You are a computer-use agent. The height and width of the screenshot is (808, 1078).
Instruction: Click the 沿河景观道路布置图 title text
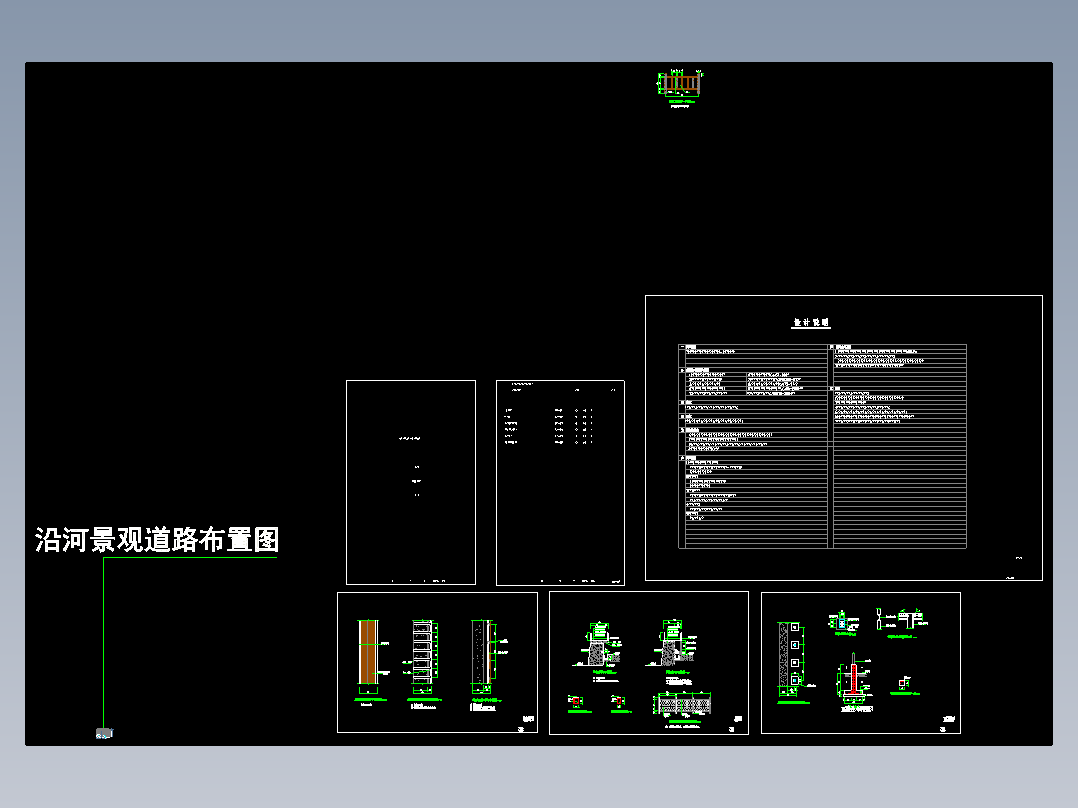157,540
